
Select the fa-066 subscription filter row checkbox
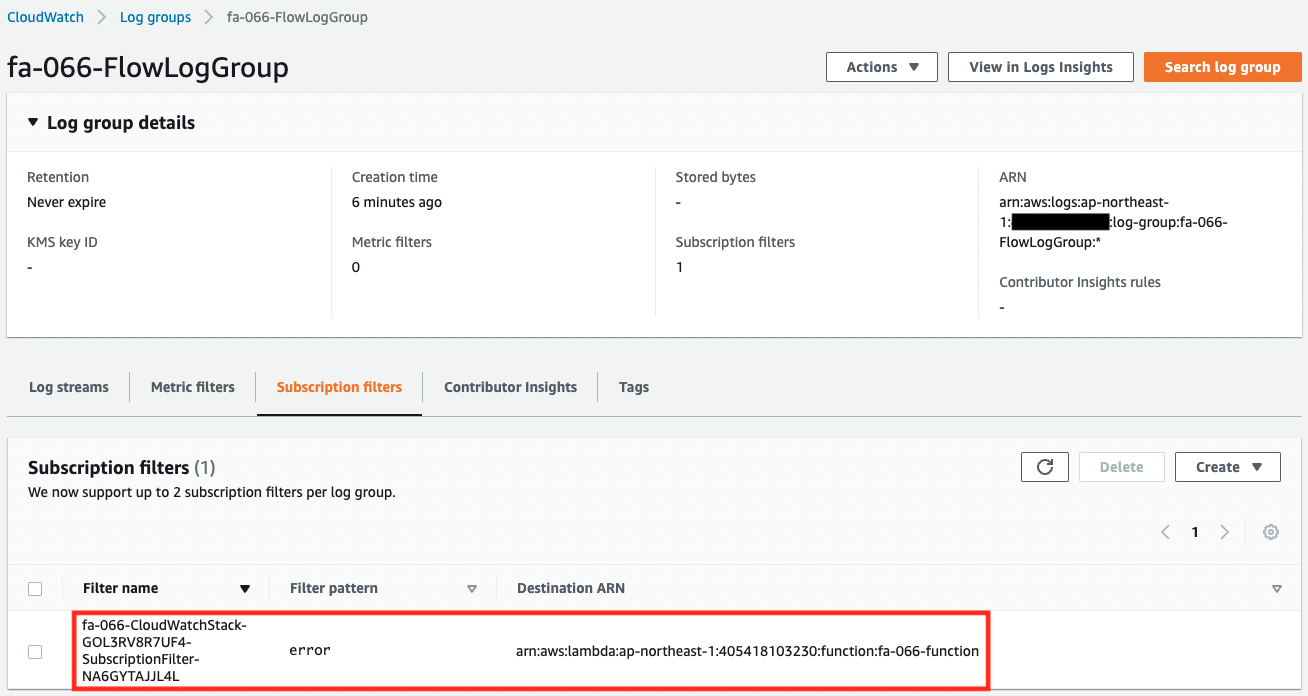pos(35,651)
